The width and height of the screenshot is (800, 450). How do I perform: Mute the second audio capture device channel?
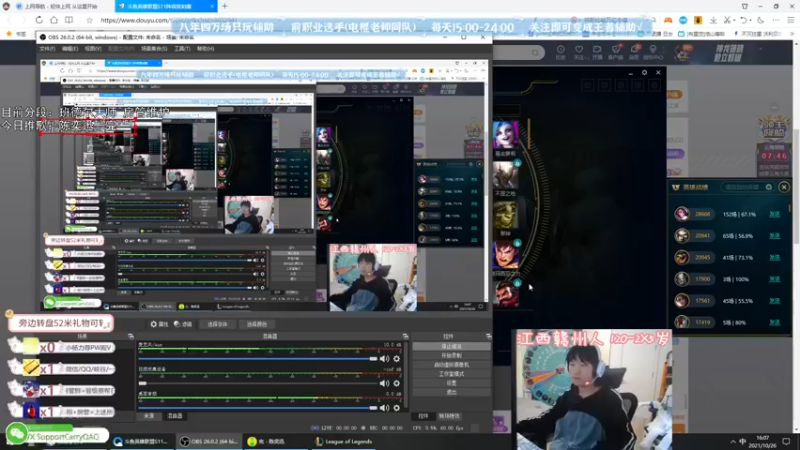click(x=385, y=383)
